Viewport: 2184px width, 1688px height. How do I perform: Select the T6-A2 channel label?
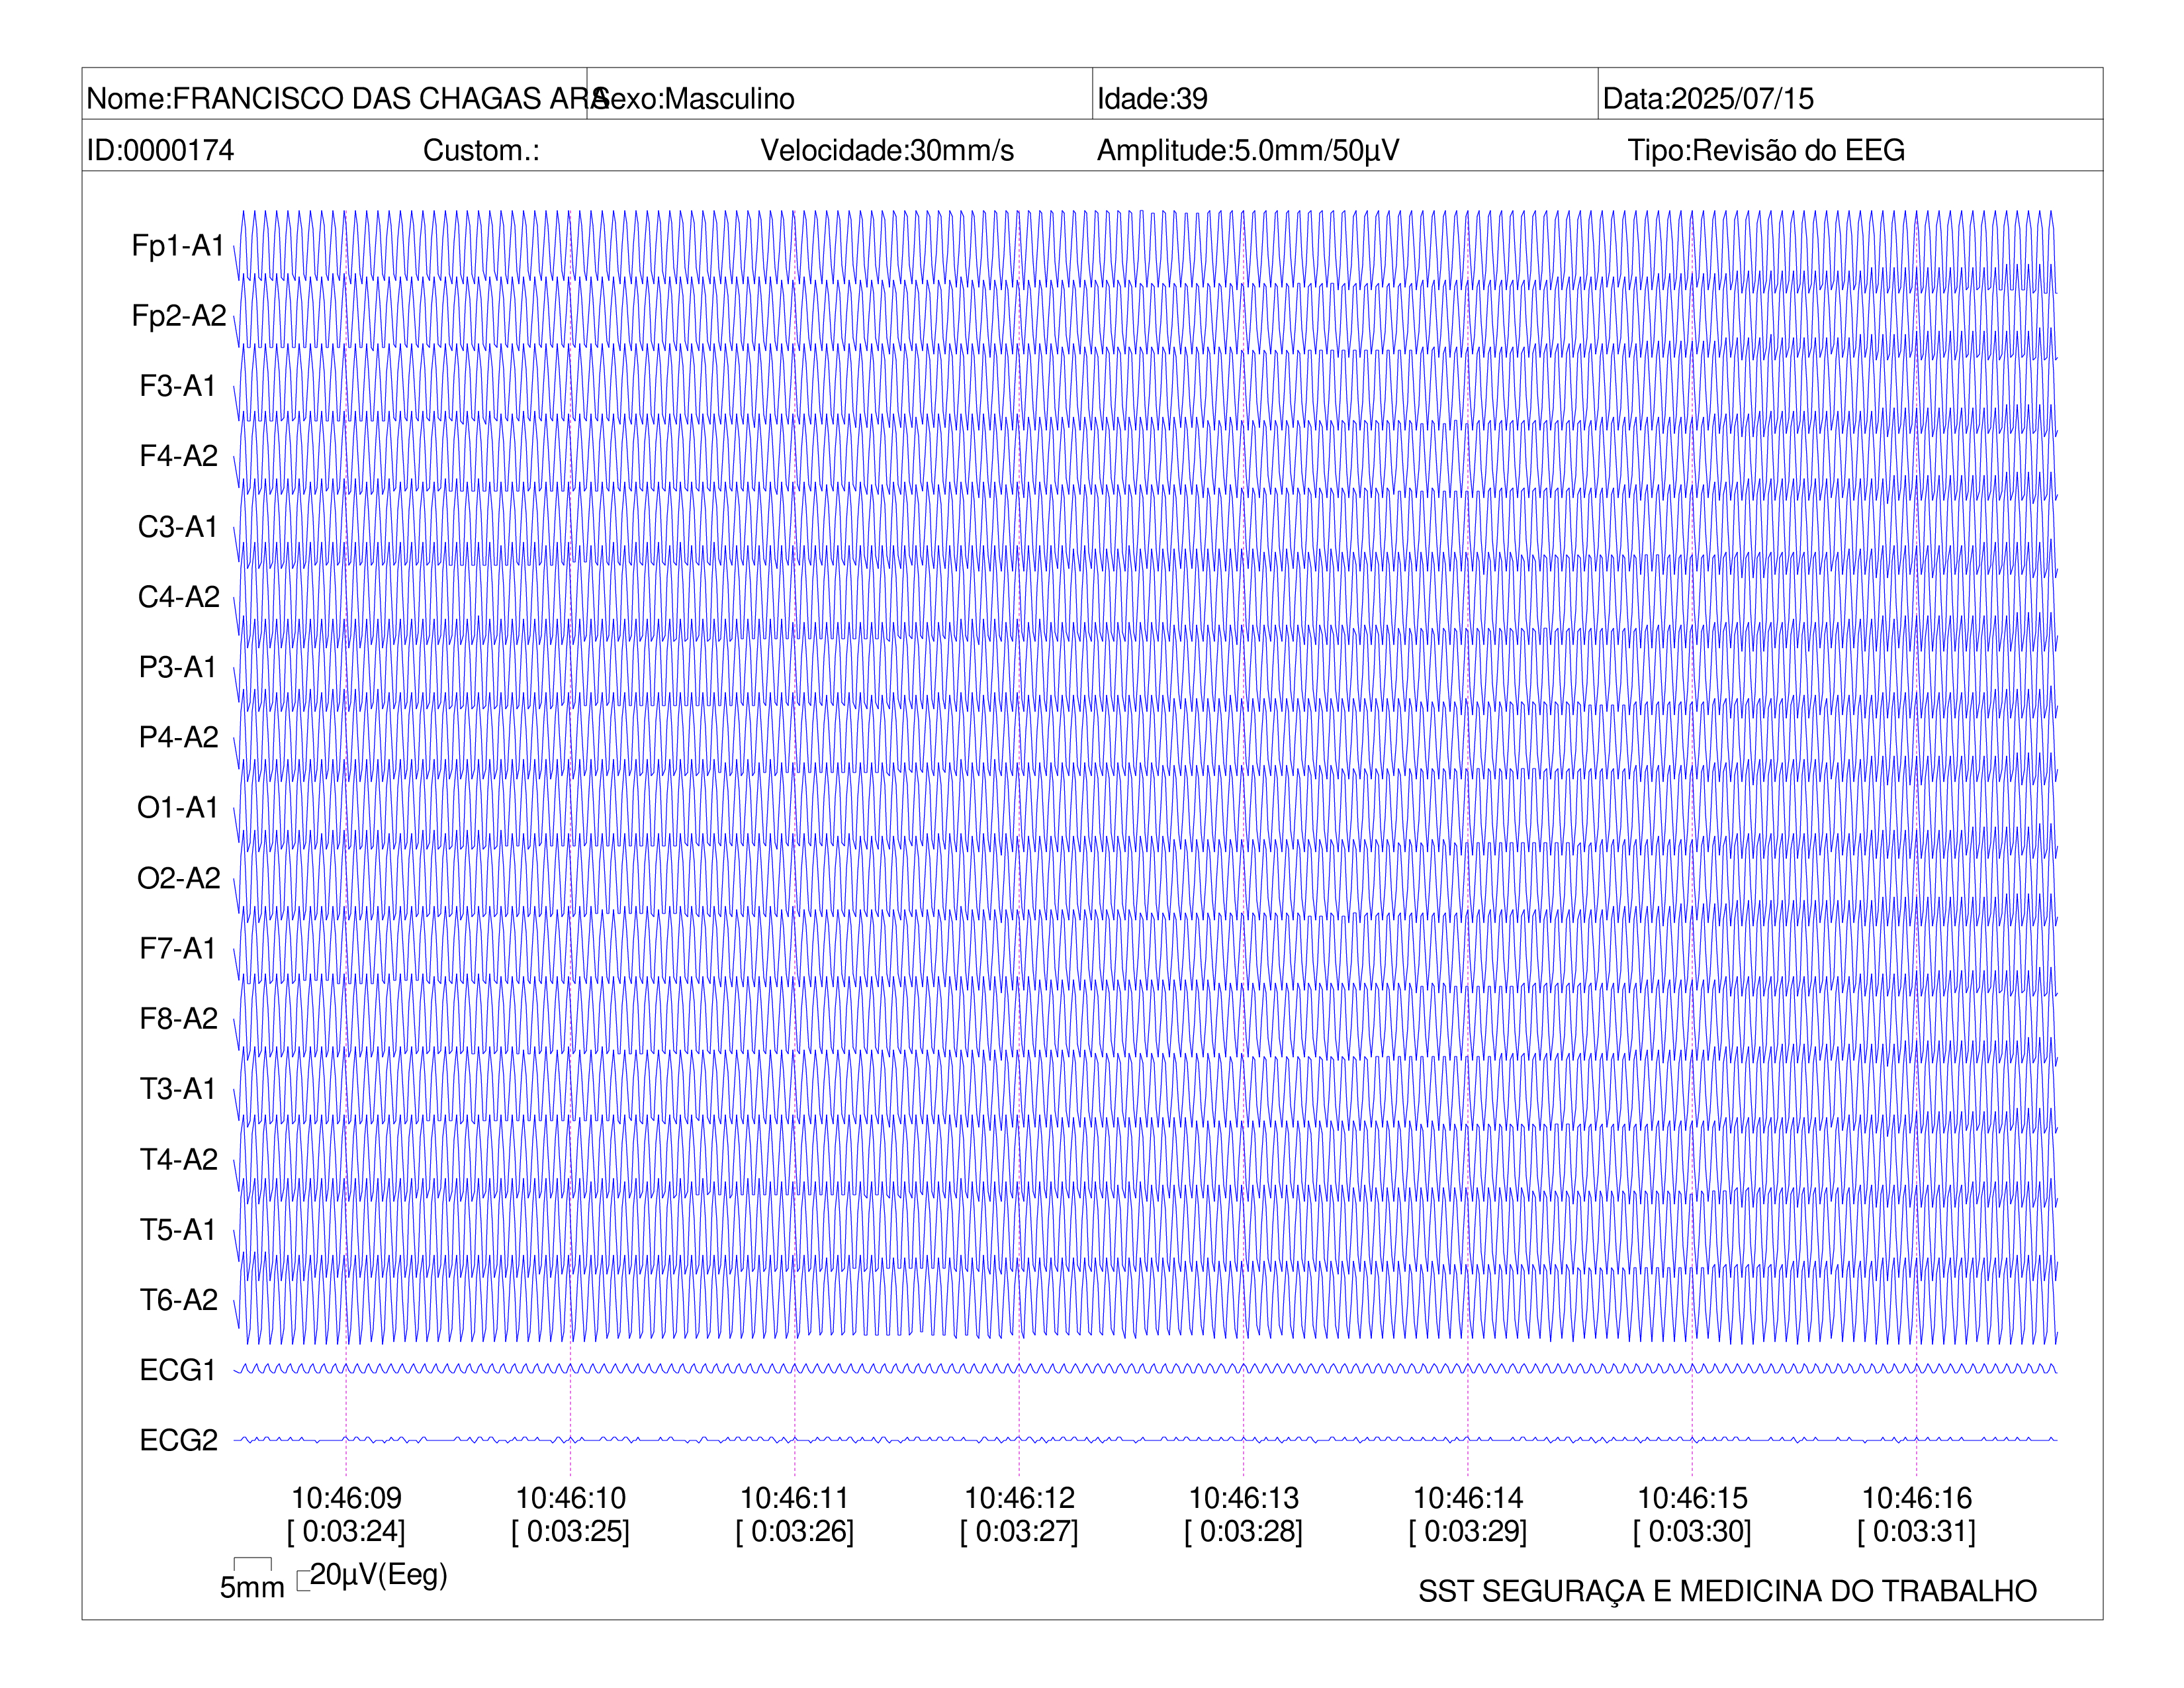point(179,1300)
